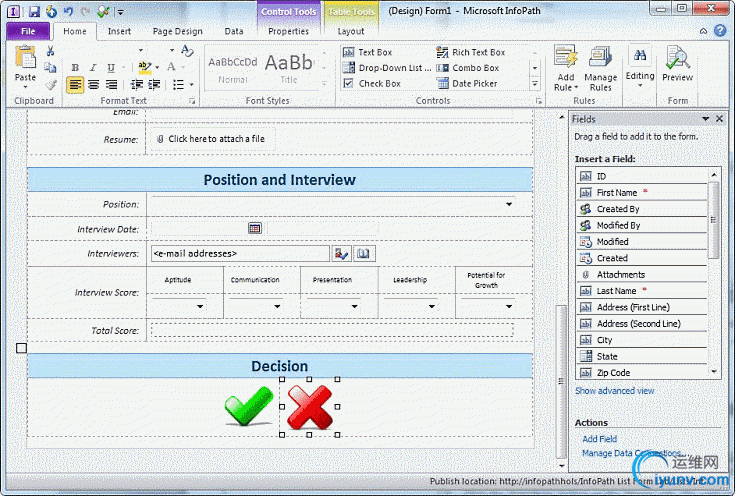Open the Control Tools Properties tab
The width and height of the screenshot is (735, 496).
point(288,31)
